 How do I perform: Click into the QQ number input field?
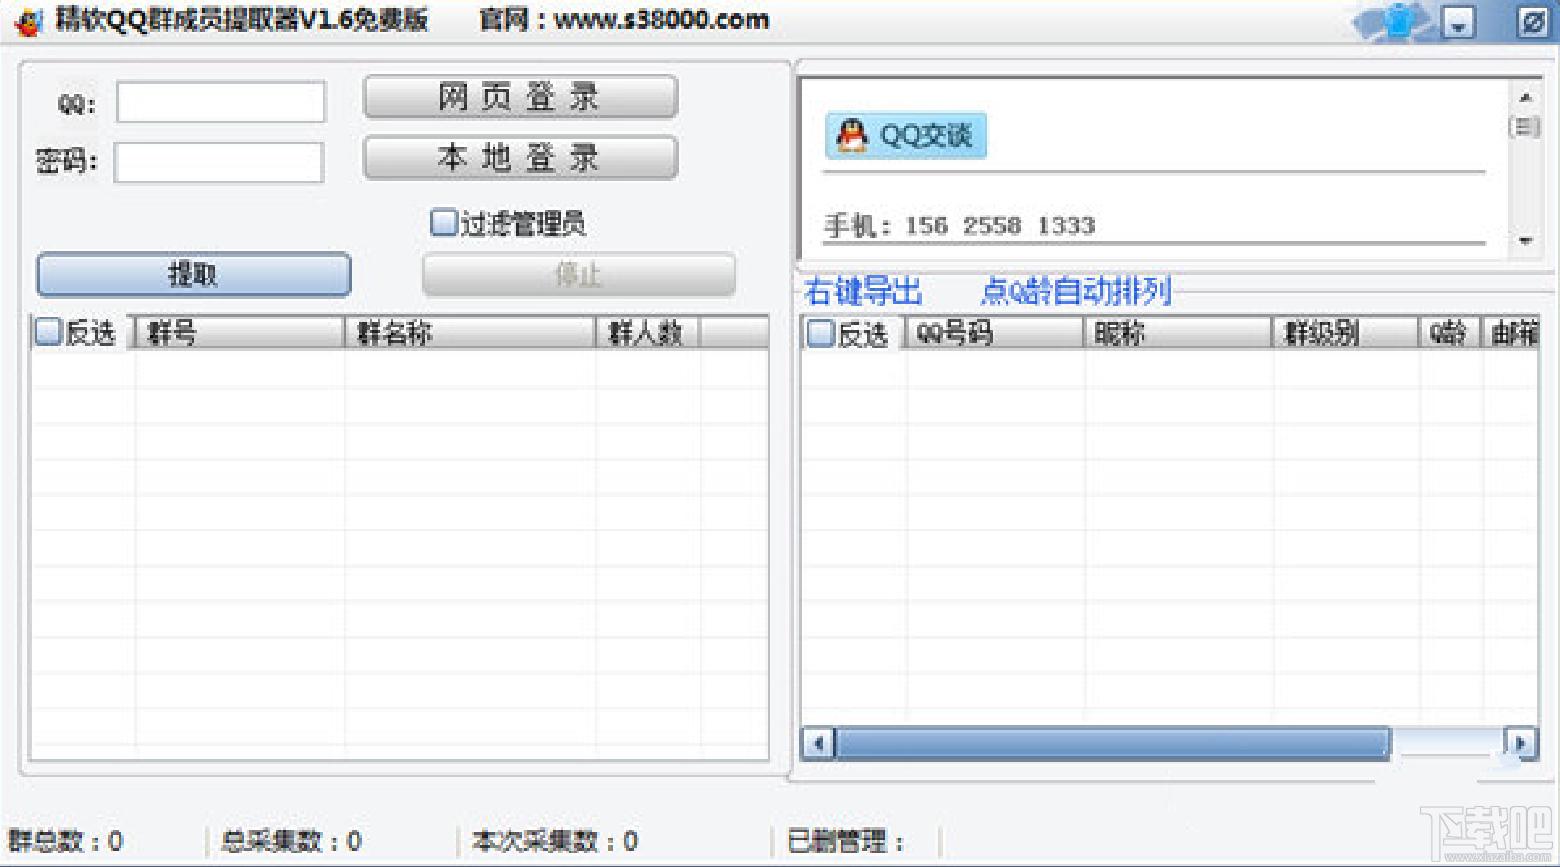coord(221,102)
